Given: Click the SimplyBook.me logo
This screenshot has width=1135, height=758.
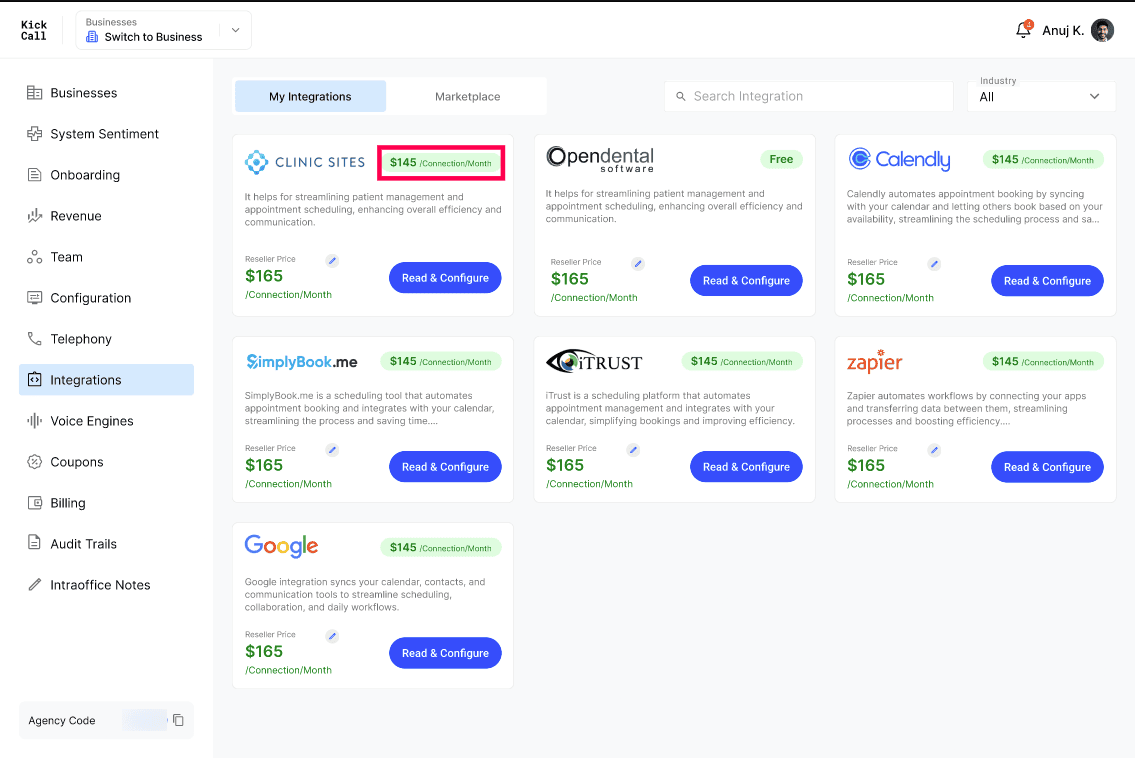Looking at the screenshot, I should [302, 362].
